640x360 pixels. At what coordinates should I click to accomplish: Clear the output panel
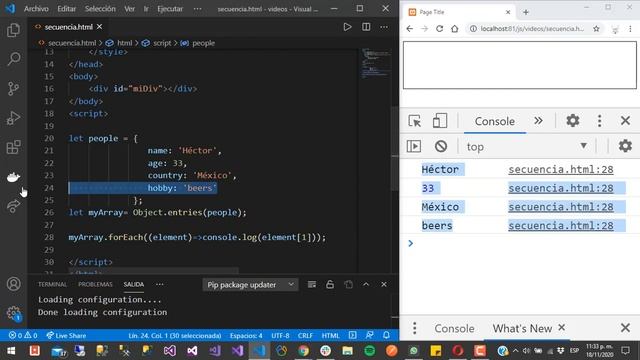(312, 284)
